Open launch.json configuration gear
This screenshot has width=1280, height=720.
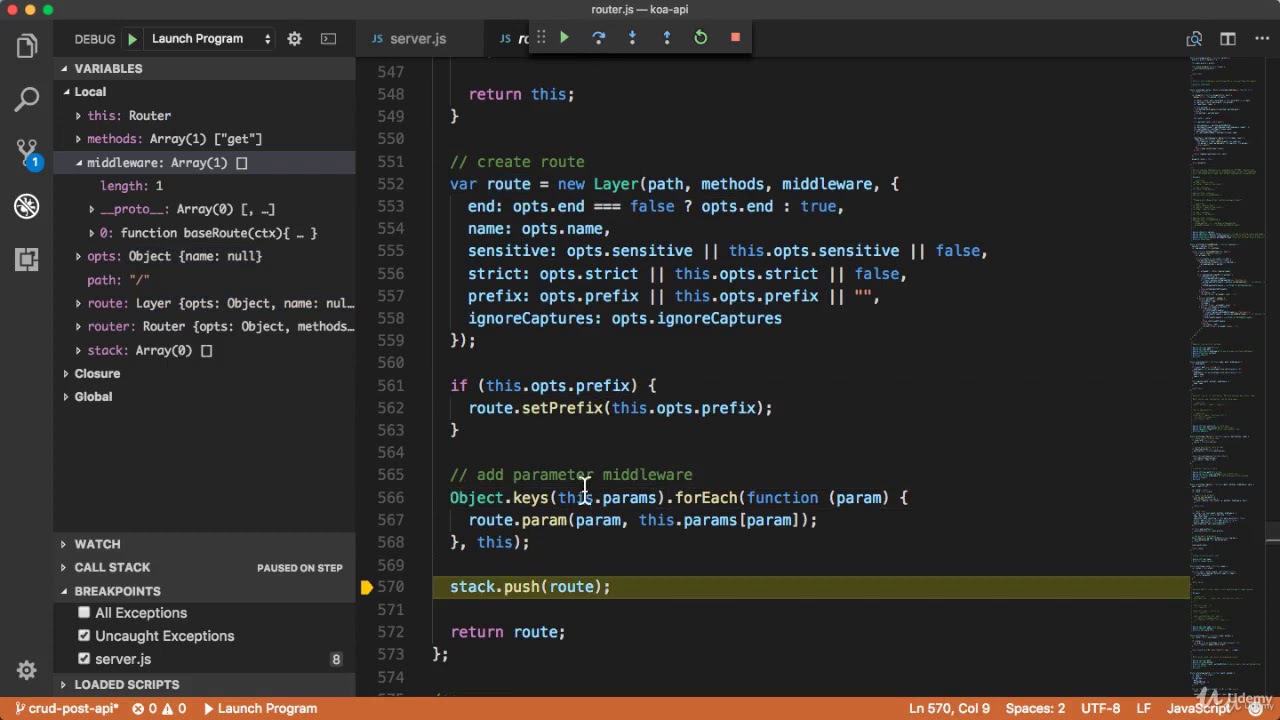coord(294,39)
